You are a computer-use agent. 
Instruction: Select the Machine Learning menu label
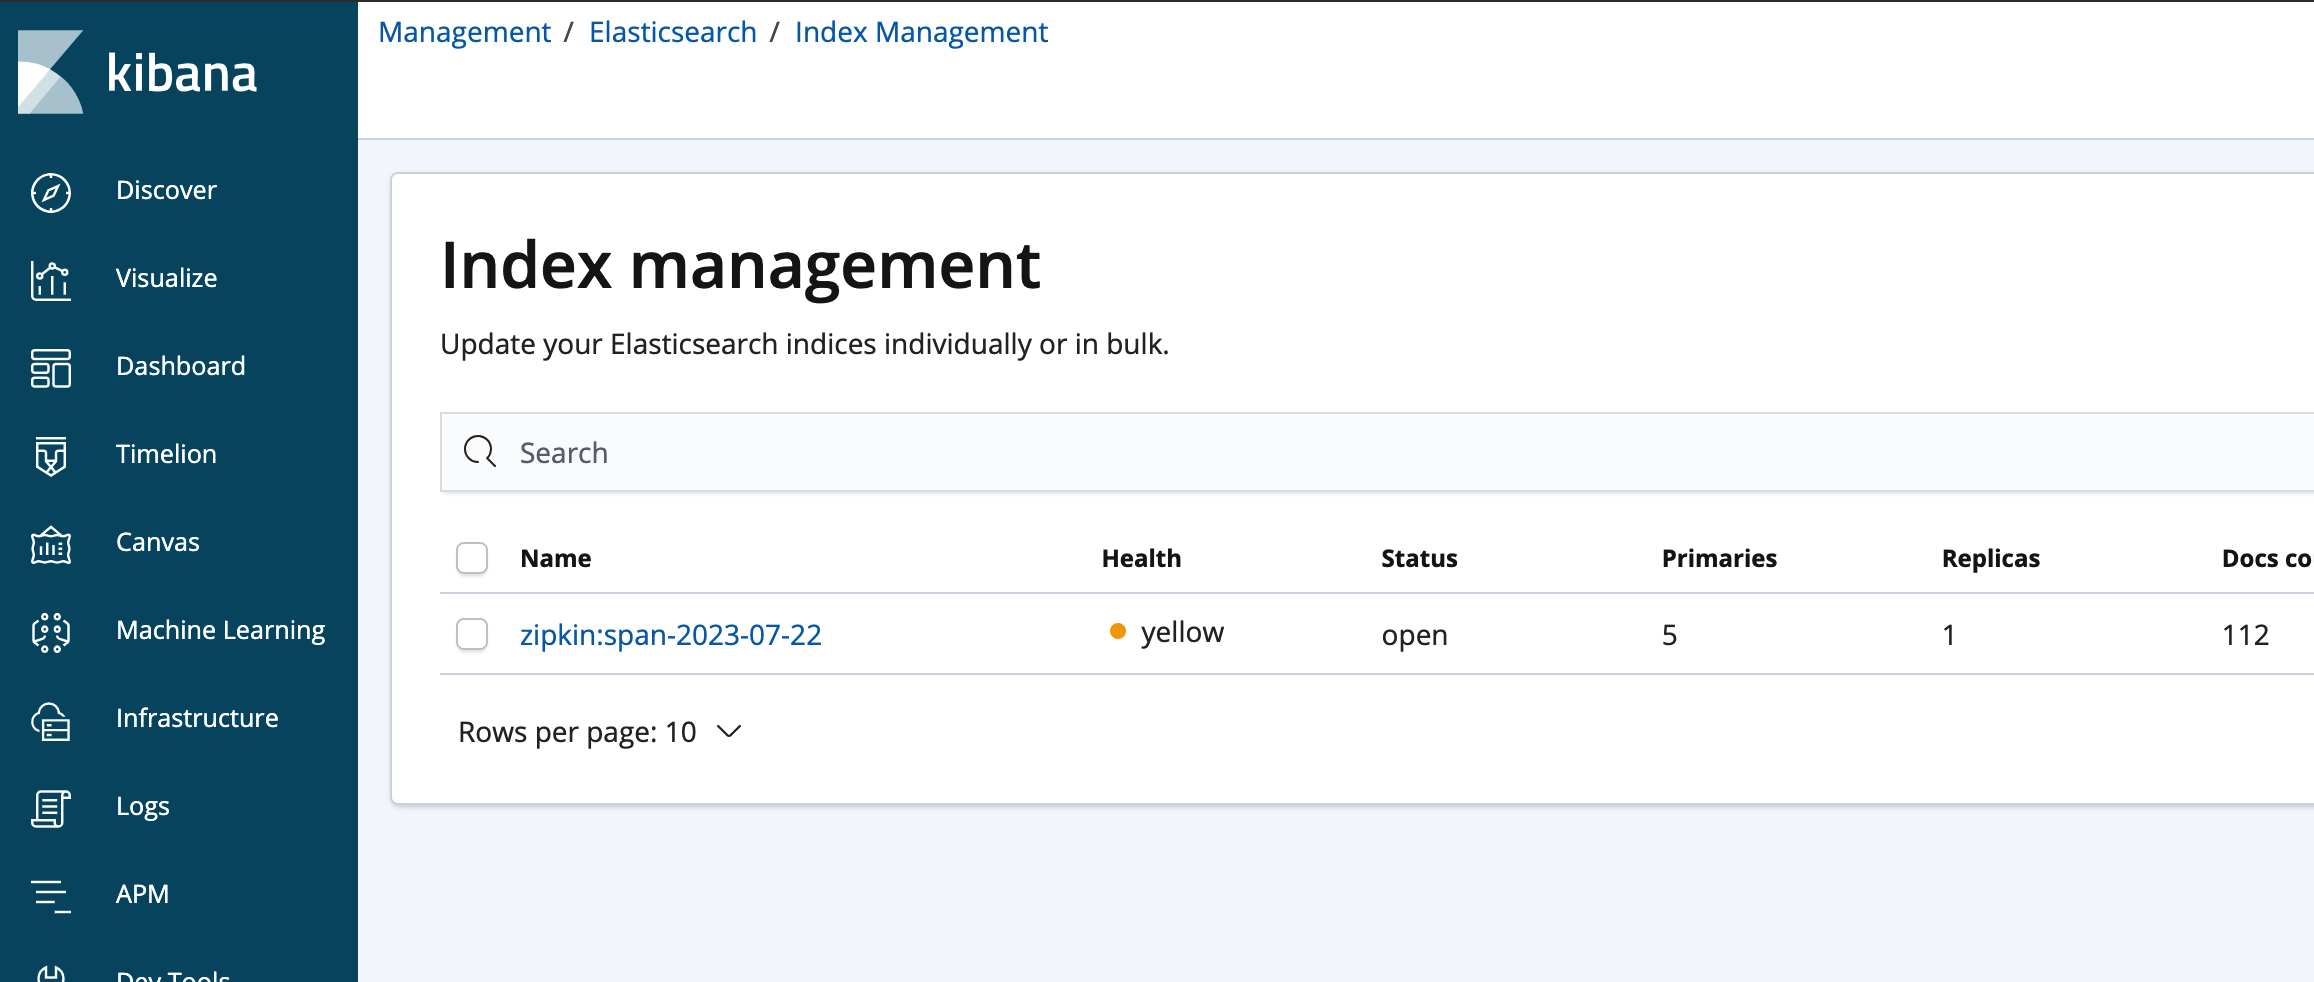tap(221, 630)
